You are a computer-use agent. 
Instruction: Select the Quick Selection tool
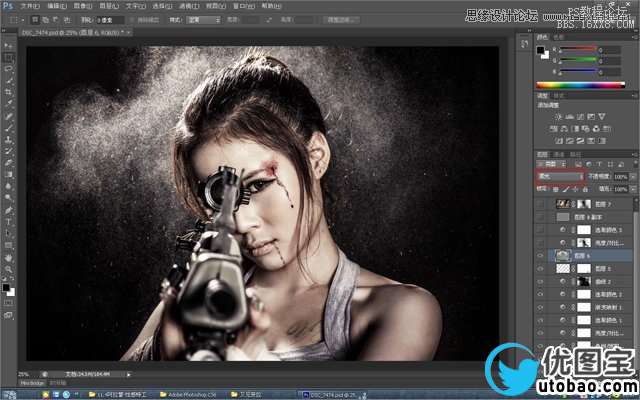[9, 80]
